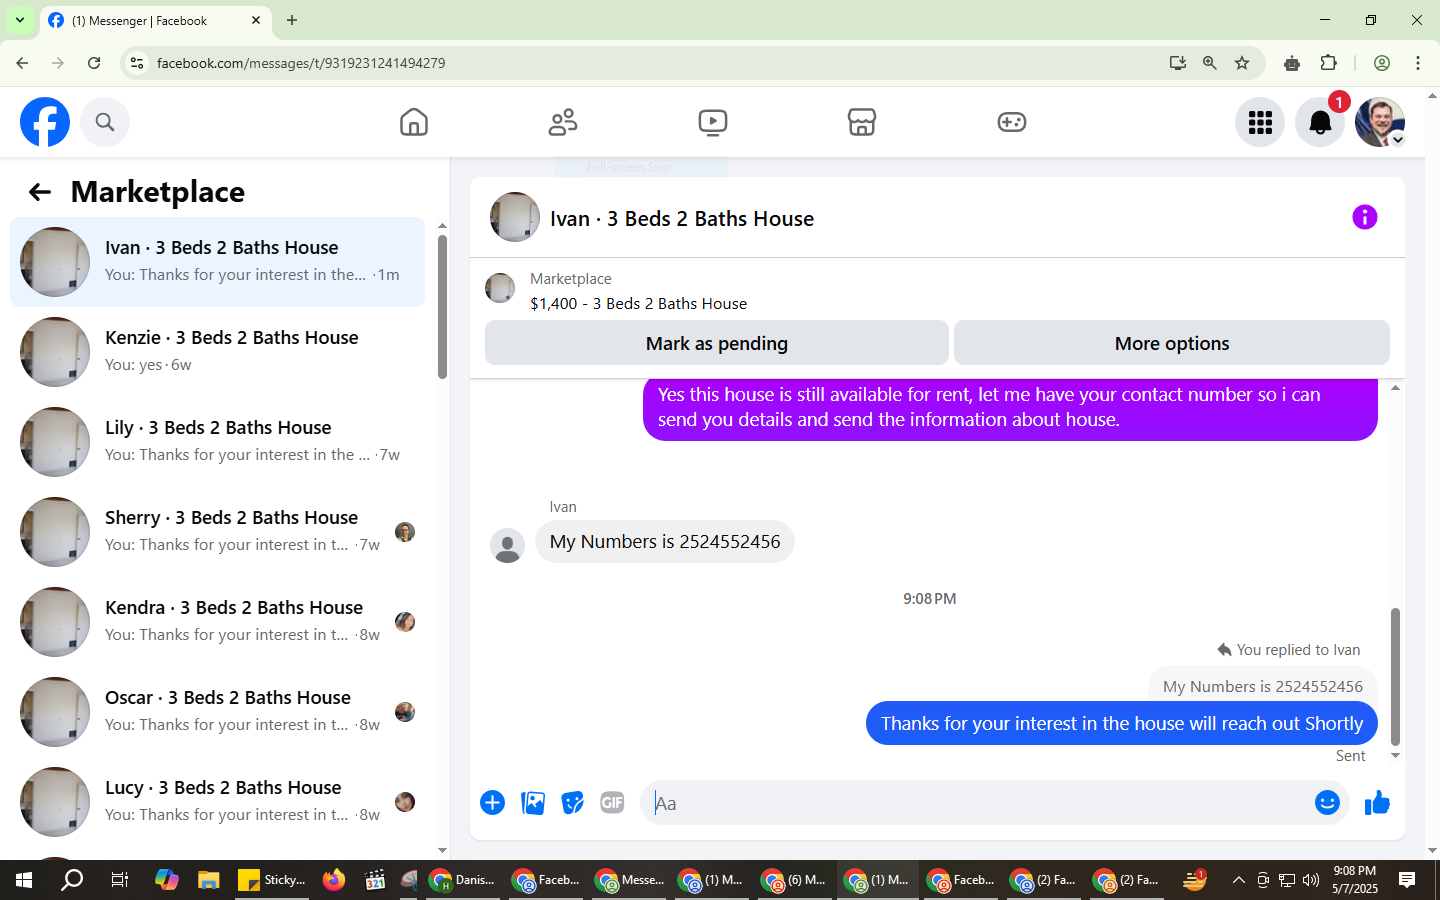Click Sherry row's seen profile thumbnail

pos(405,532)
